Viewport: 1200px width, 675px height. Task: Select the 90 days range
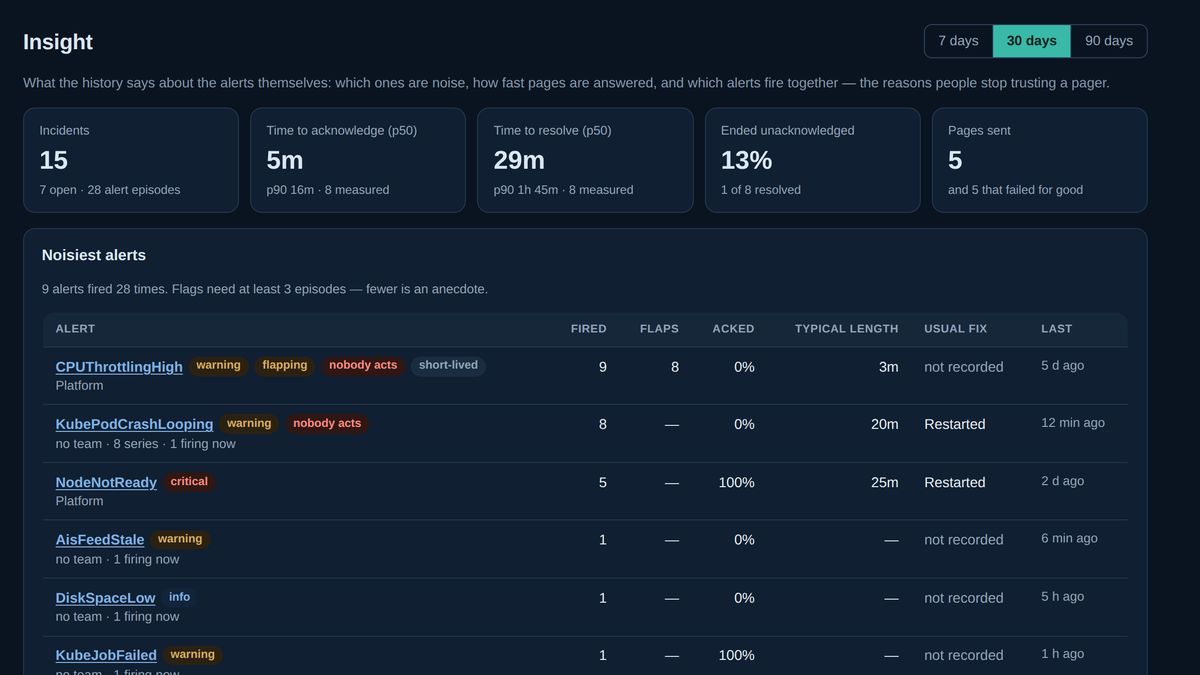(x=1109, y=41)
